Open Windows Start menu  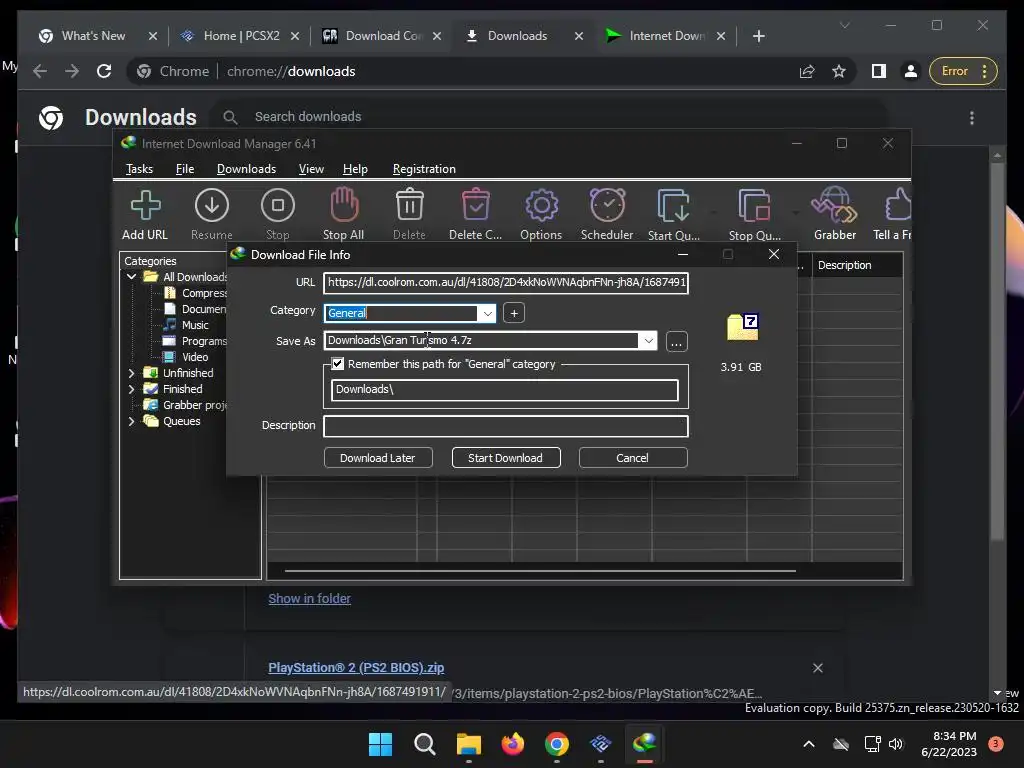(380, 744)
